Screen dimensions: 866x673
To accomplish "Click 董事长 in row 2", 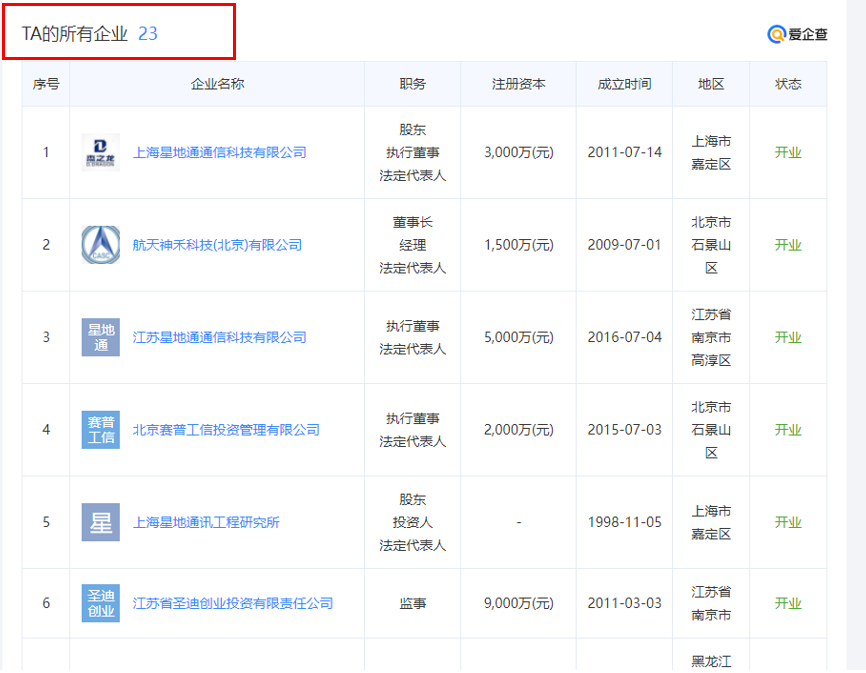I will [x=413, y=222].
